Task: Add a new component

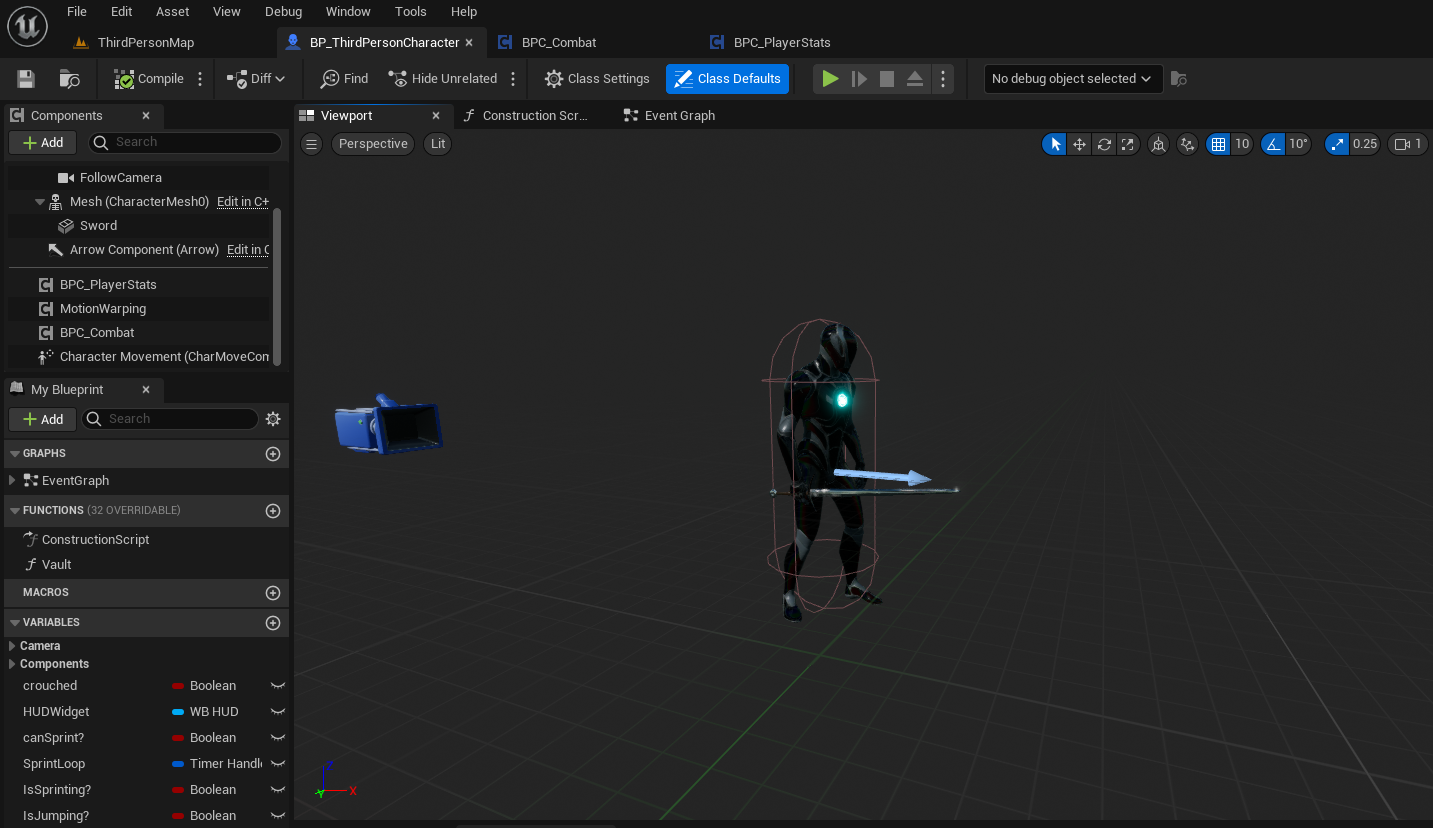Action: pos(43,143)
